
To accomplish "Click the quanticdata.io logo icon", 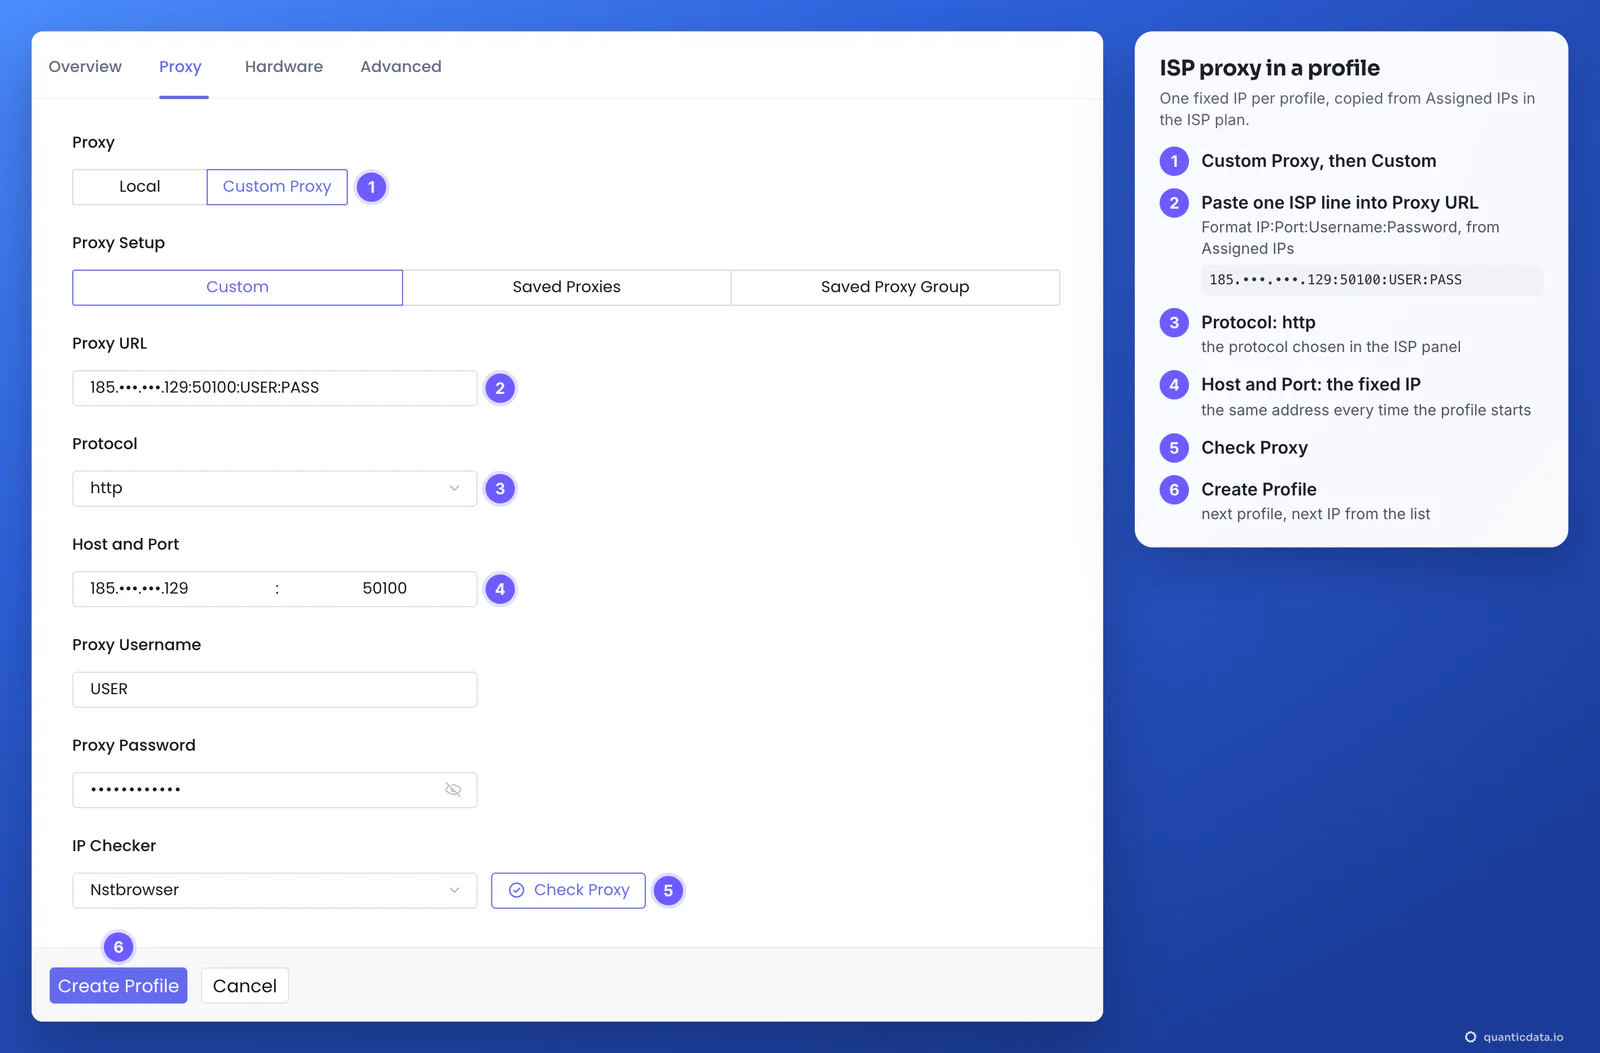I will [x=1470, y=1037].
